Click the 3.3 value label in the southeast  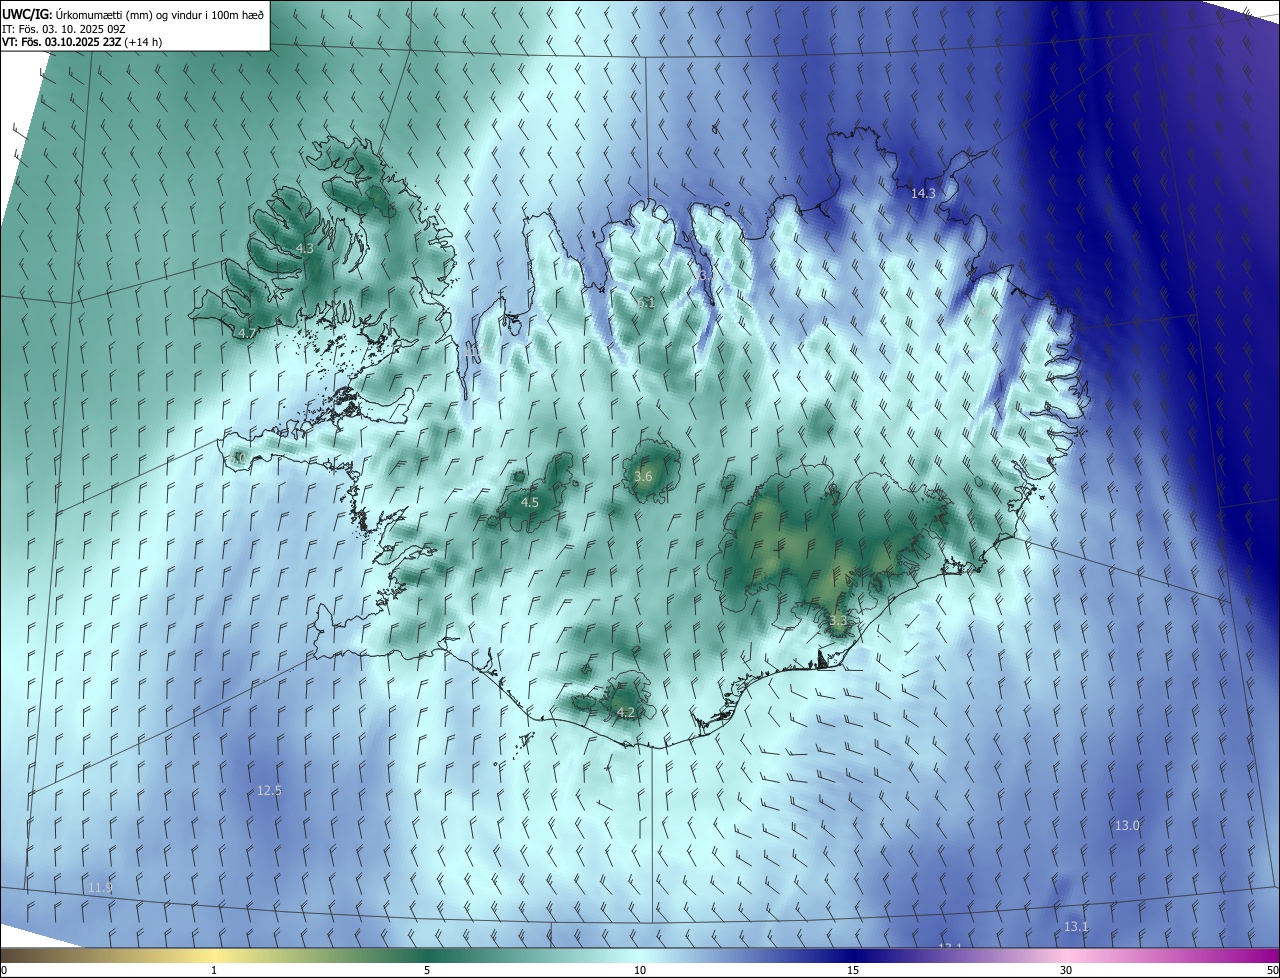coord(838,620)
